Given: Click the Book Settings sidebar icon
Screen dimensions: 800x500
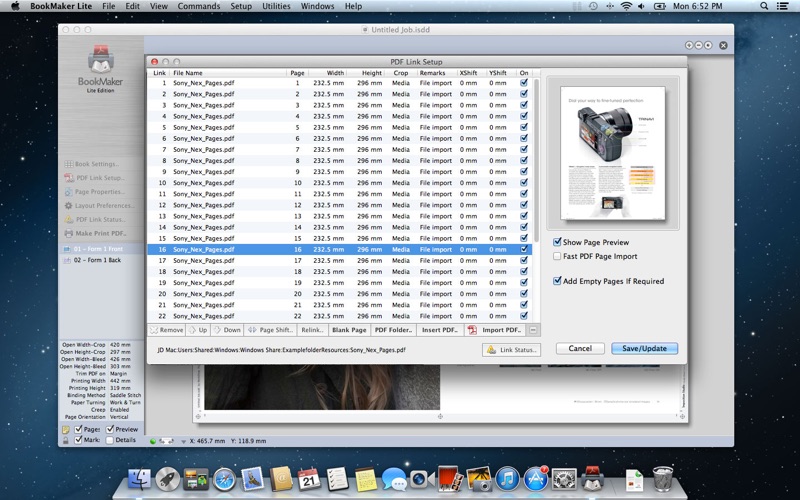Looking at the screenshot, I should 68,164.
